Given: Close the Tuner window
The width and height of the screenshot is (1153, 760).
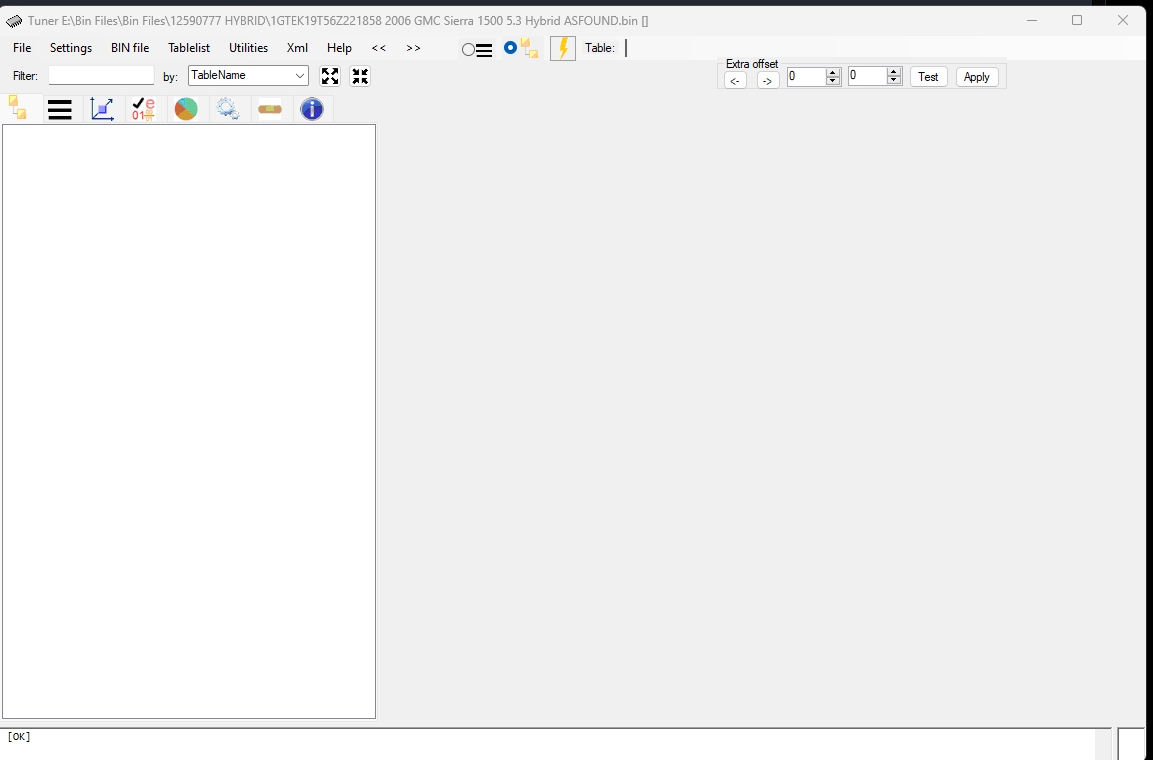Looking at the screenshot, I should click(x=1123, y=21).
